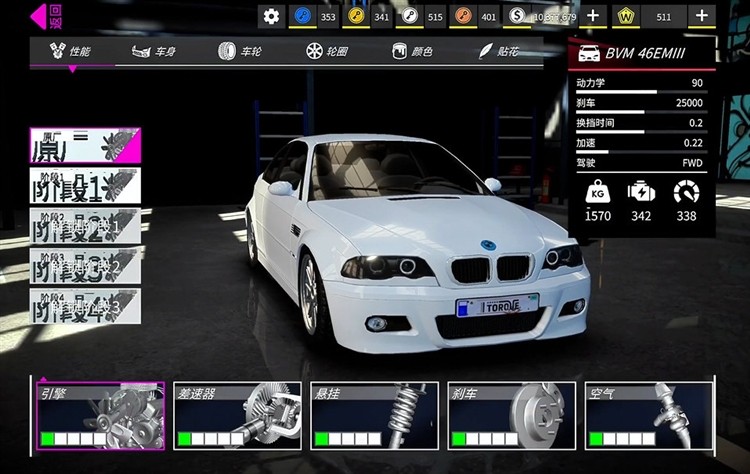Click the 刹车 brake level progress bar

tap(485, 439)
